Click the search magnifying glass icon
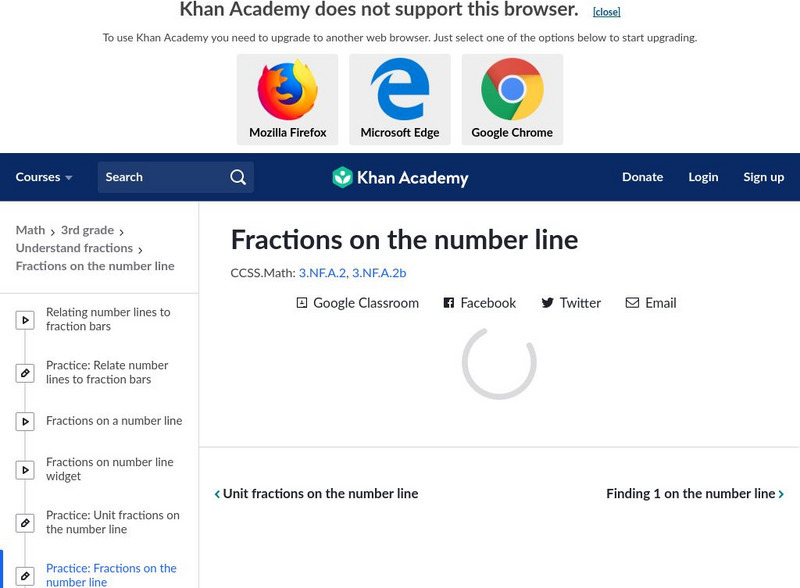Viewport: 800px width, 588px height. point(238,177)
